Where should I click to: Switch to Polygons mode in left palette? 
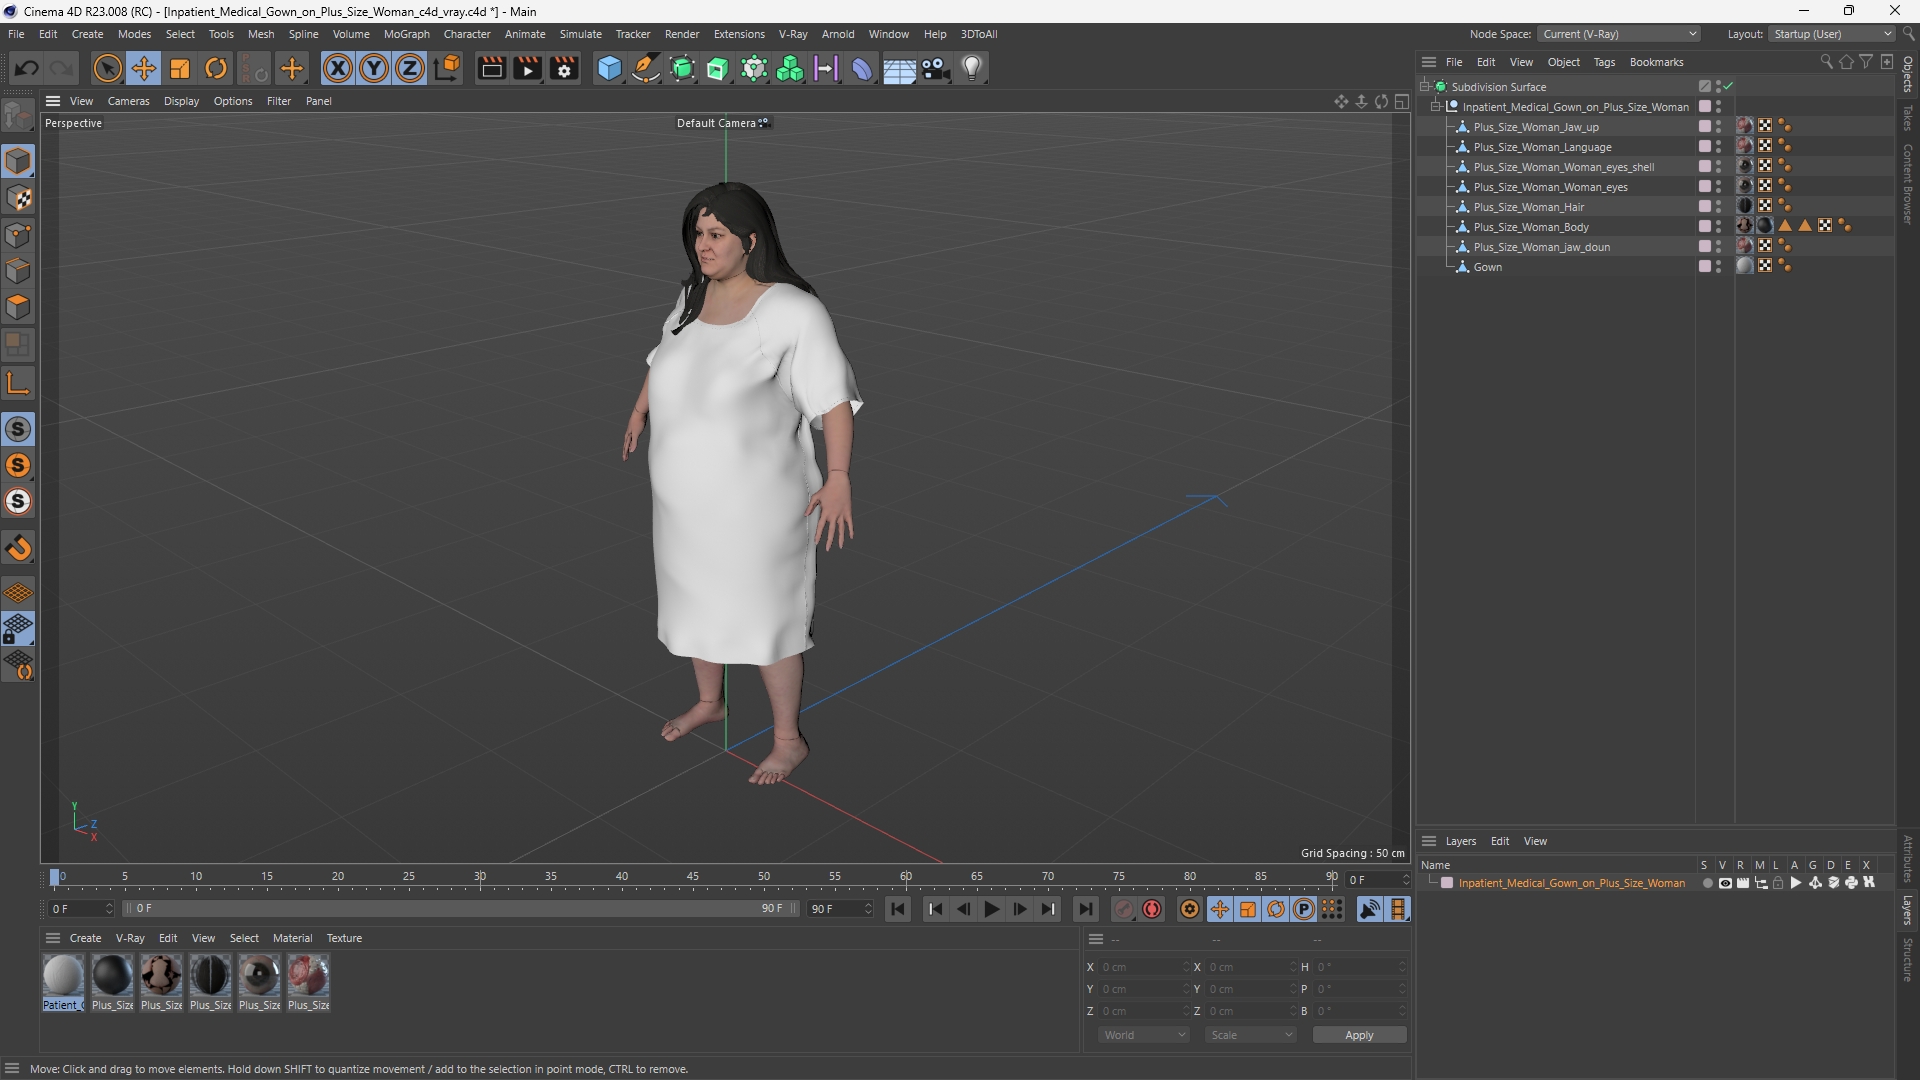18,307
